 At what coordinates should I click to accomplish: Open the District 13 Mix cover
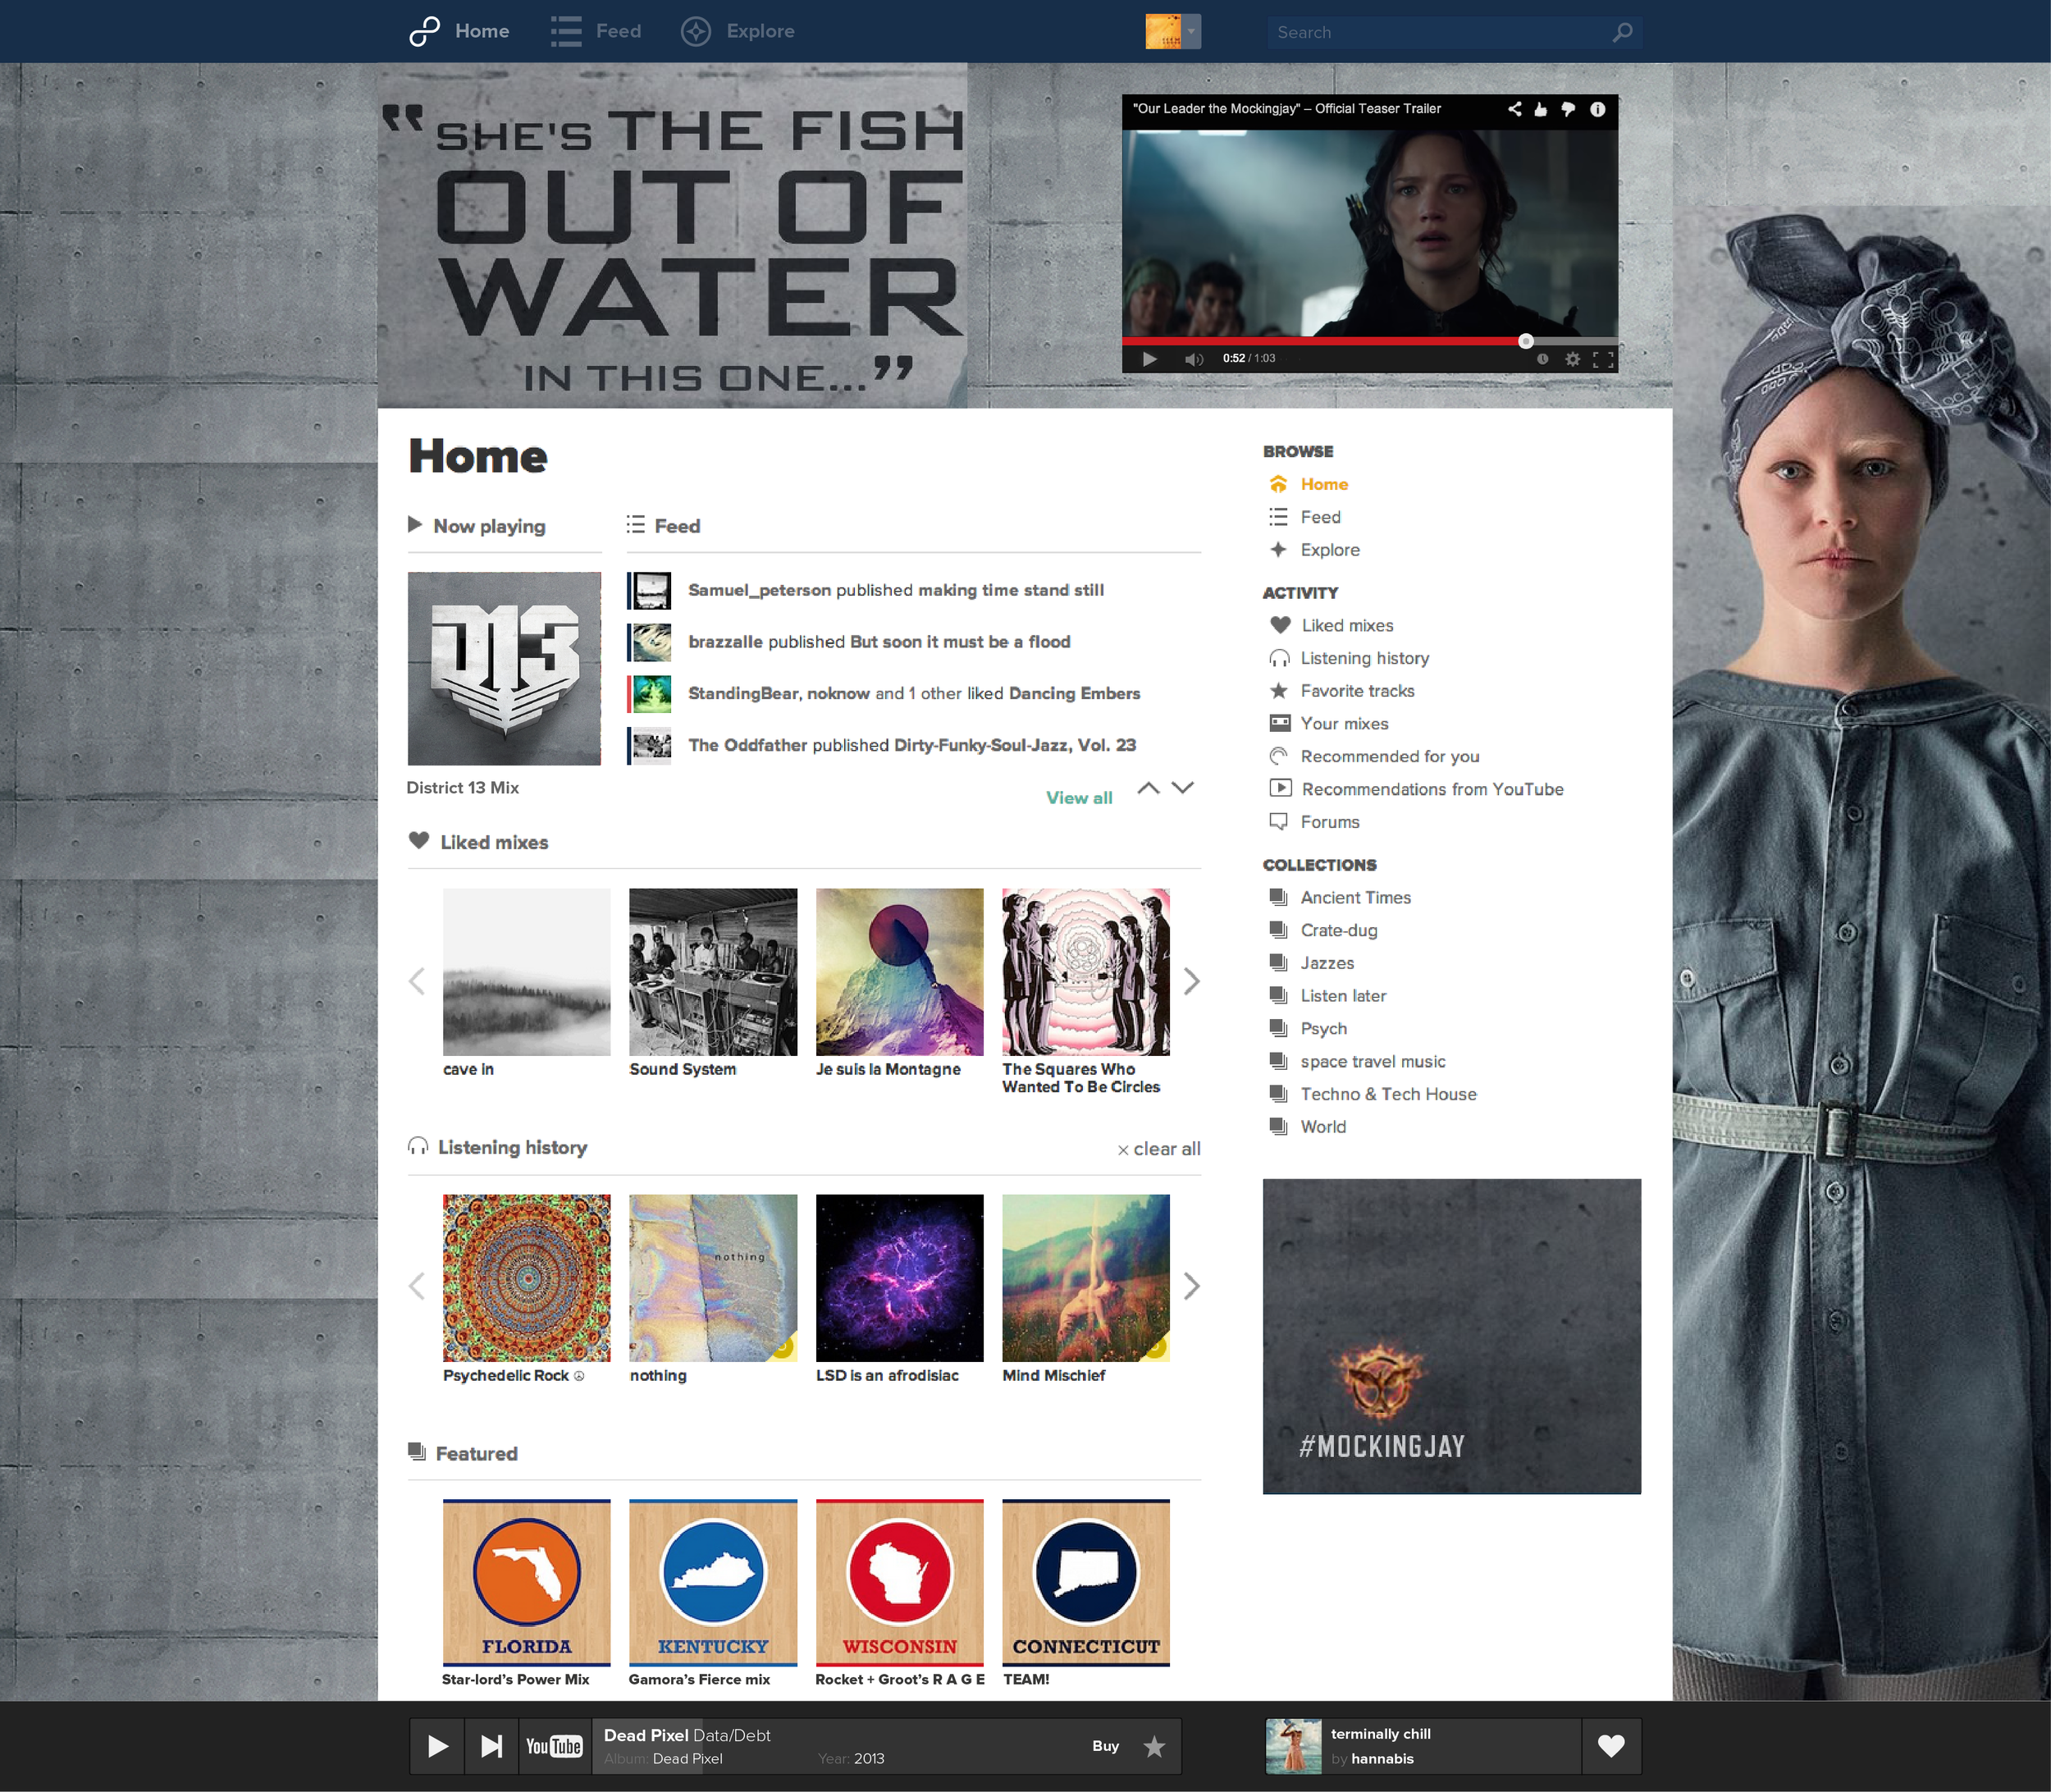tap(504, 669)
